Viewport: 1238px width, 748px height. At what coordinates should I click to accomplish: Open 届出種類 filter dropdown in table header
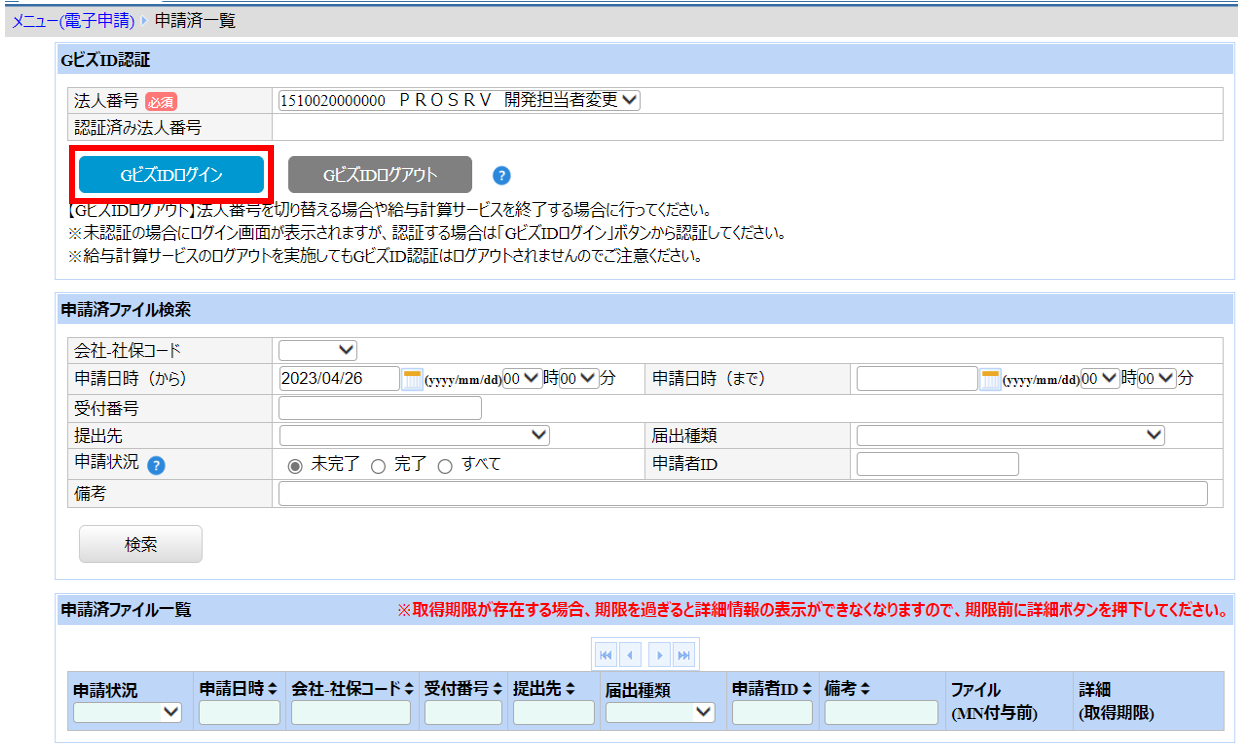[x=660, y=712]
